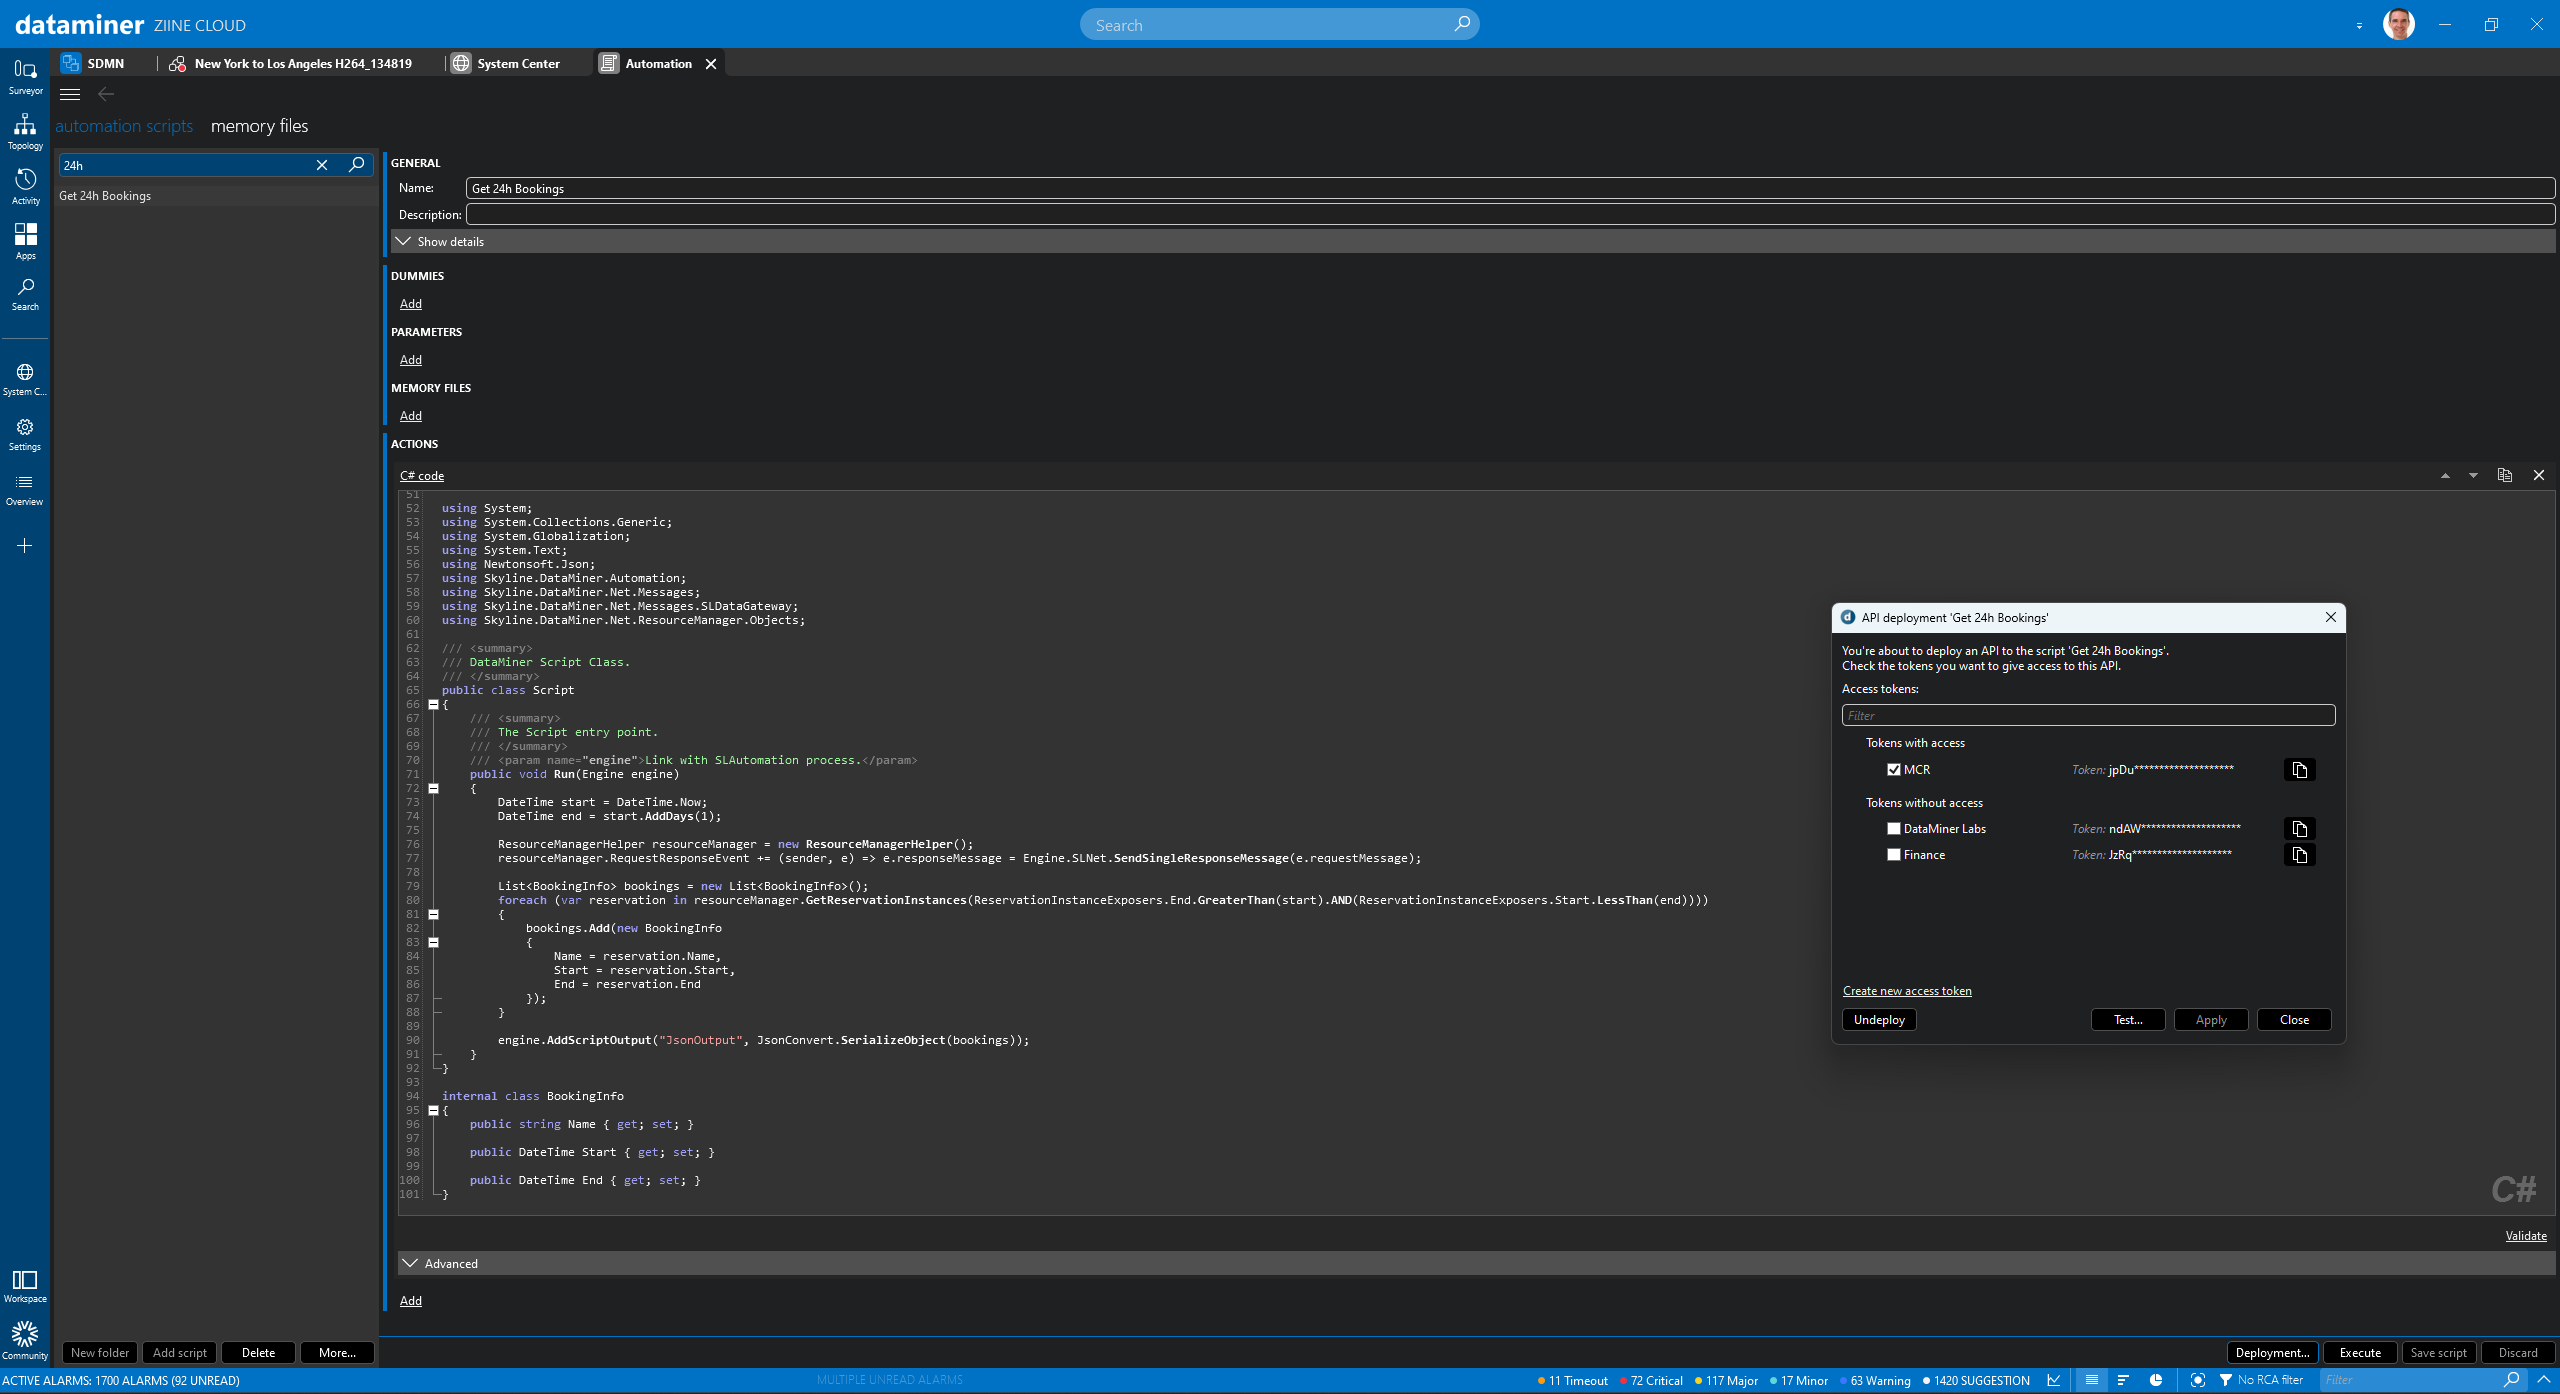
Task: Collapse the BookingInfo initializer block at line 83
Action: 433,943
